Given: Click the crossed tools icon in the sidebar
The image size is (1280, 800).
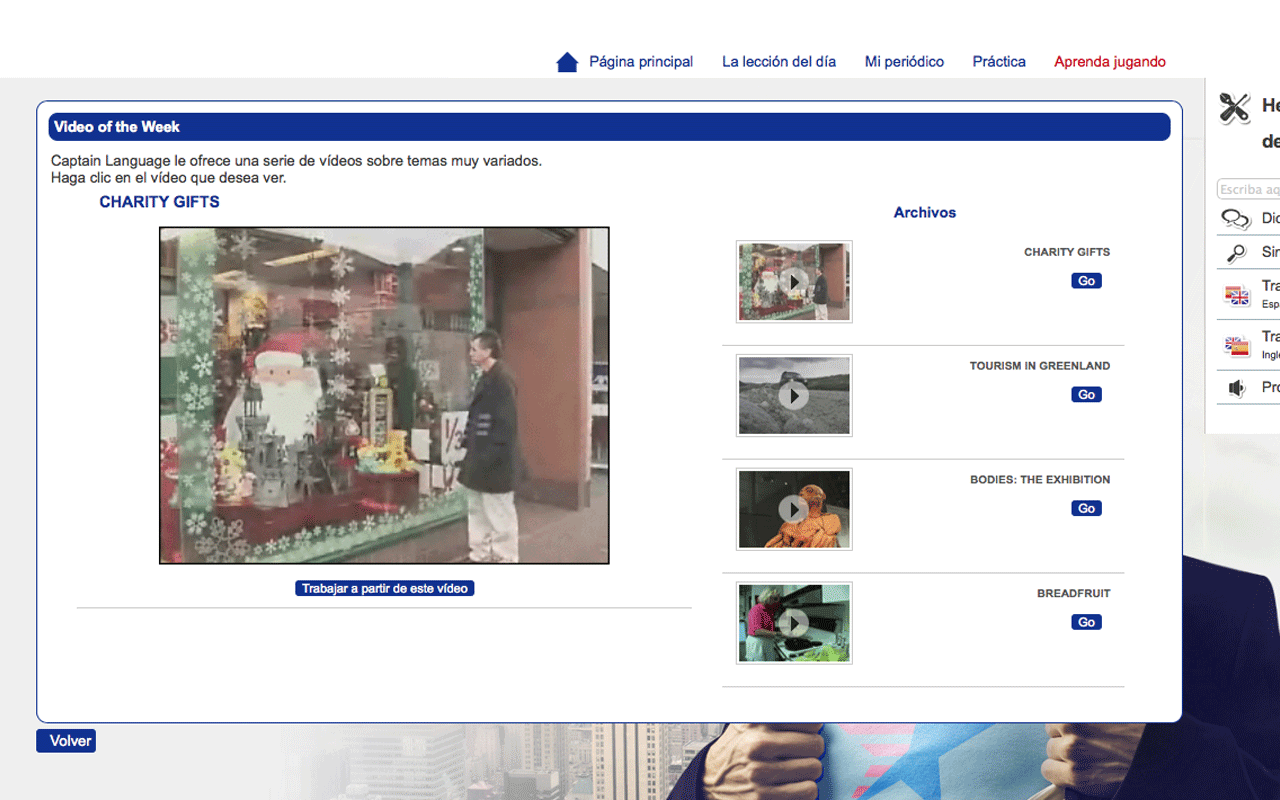Looking at the screenshot, I should point(1235,108).
